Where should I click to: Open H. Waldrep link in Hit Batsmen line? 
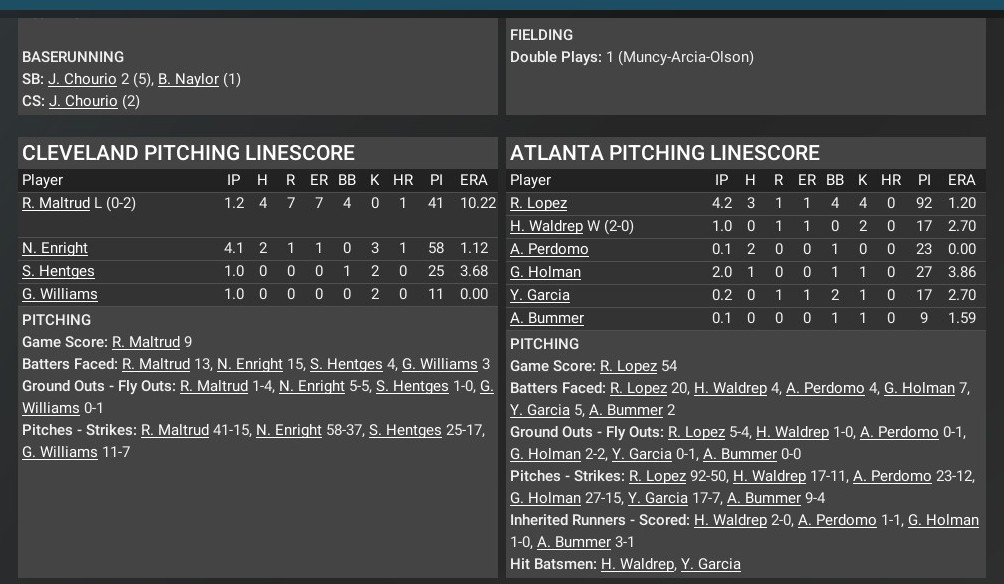click(x=638, y=564)
